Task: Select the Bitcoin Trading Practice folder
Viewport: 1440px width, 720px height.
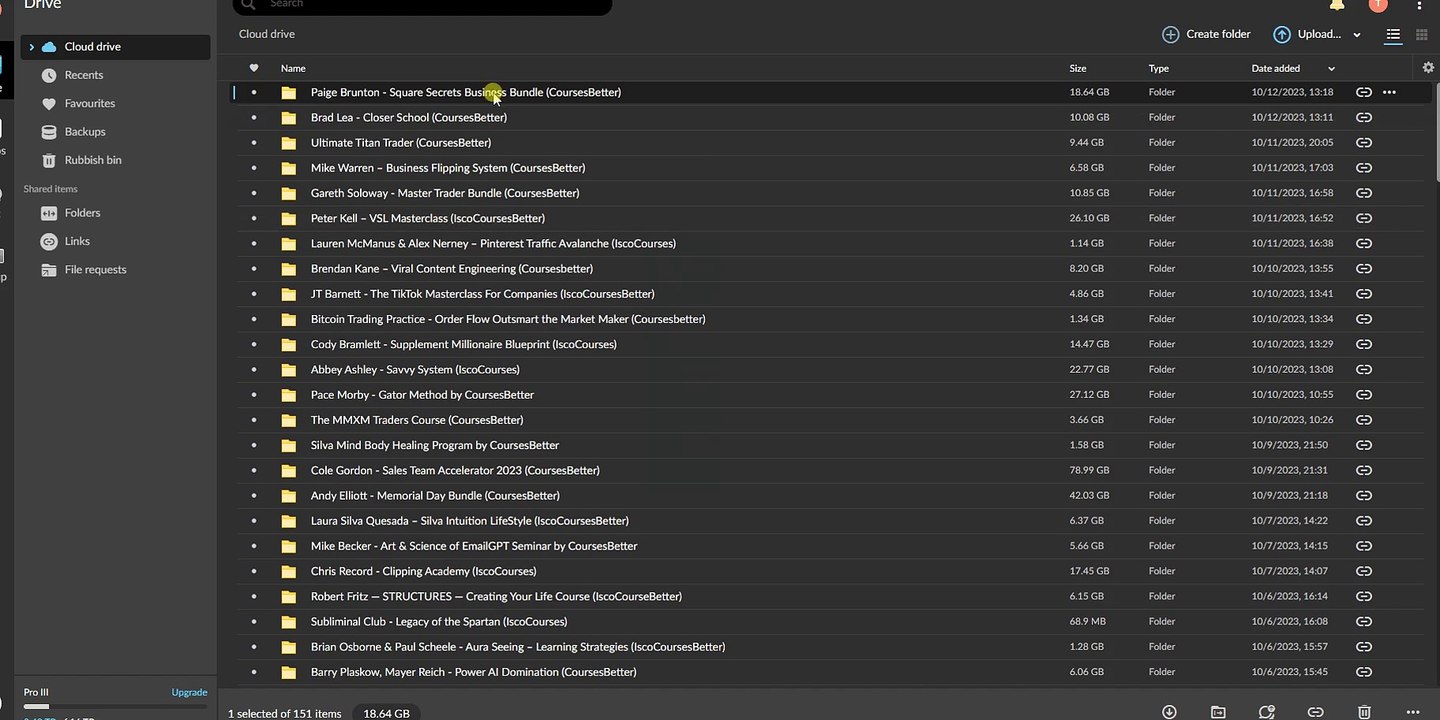Action: pos(508,319)
